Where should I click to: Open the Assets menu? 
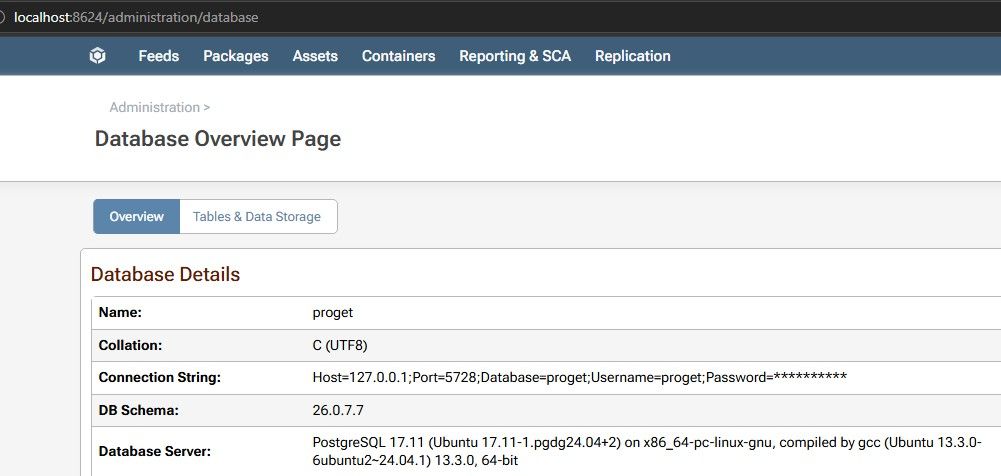[x=315, y=56]
